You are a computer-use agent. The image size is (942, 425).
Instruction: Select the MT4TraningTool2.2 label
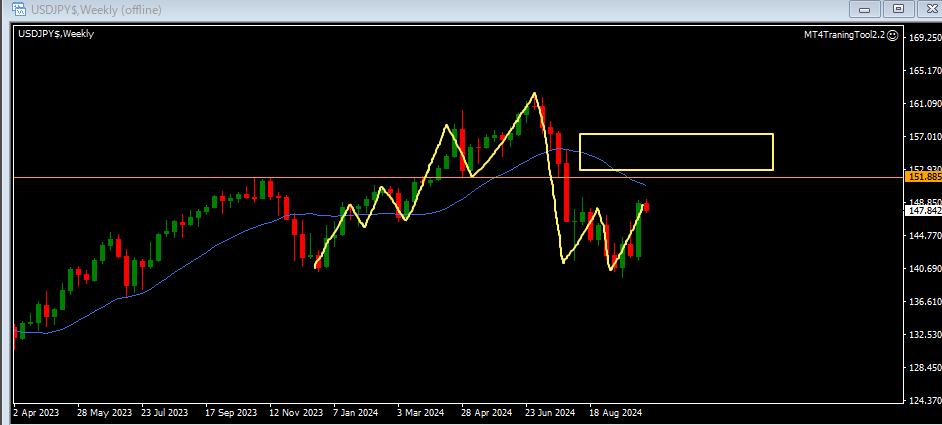(844, 34)
